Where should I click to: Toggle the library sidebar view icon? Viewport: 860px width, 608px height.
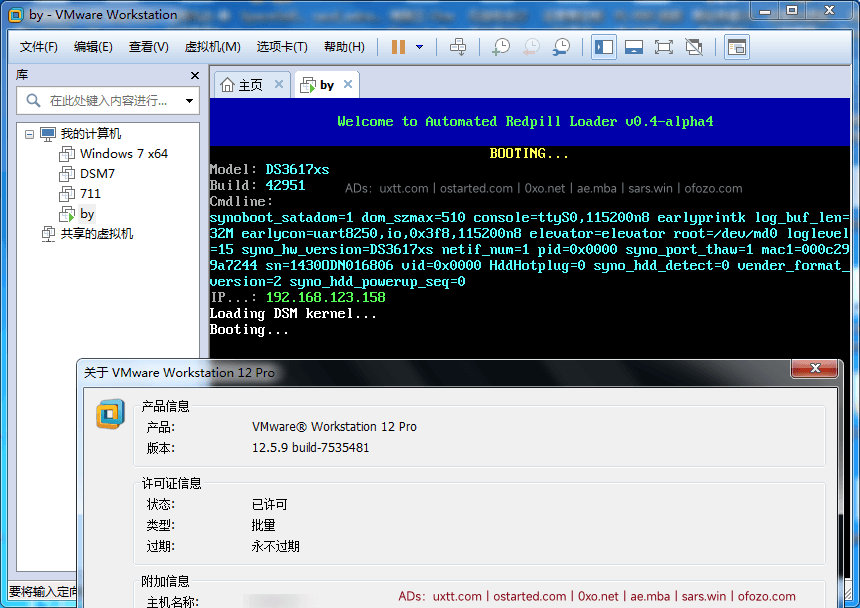pyautogui.click(x=604, y=47)
